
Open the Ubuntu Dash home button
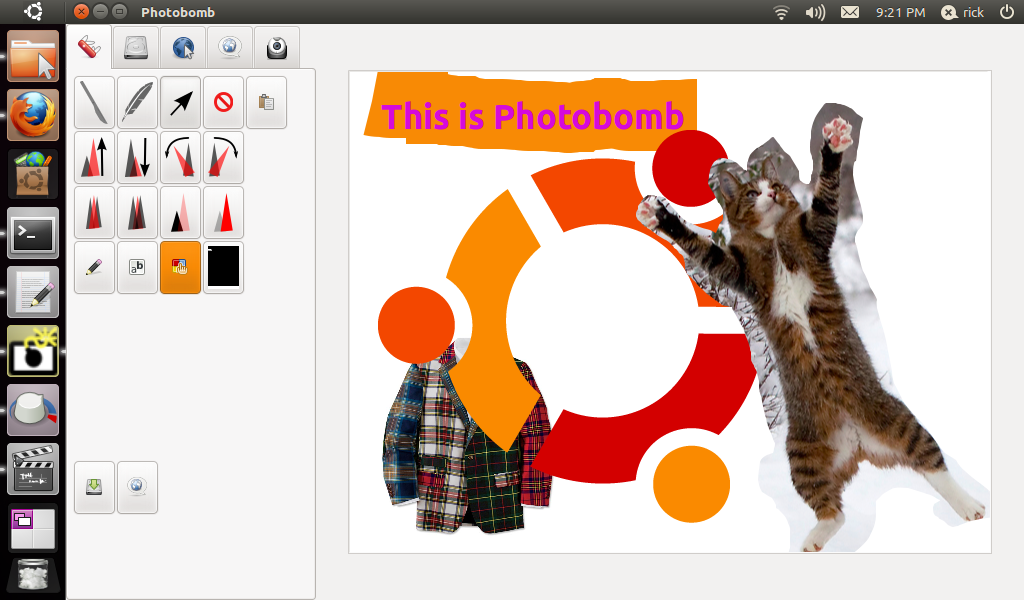[x=33, y=12]
